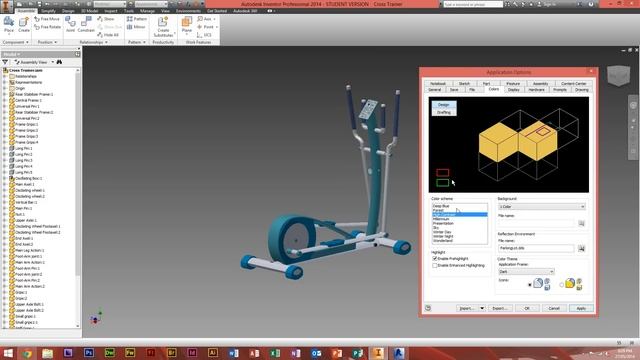The width and height of the screenshot is (640, 360).
Task: Select the amber icons theme radio button
Action: [x=562, y=284]
